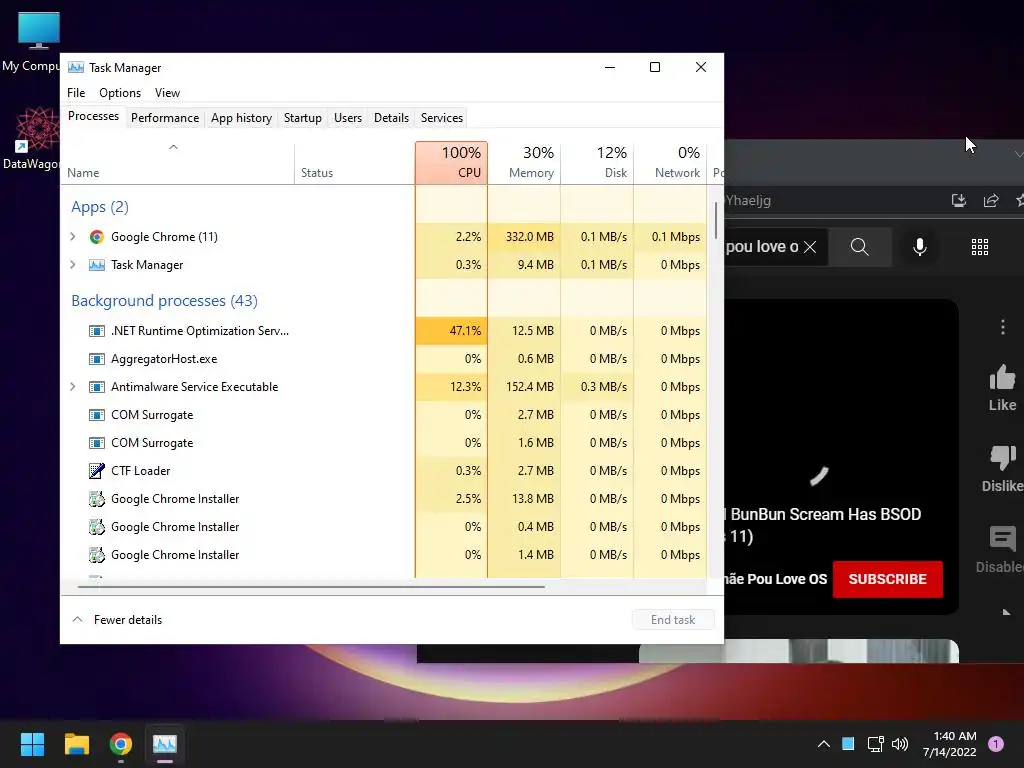Viewport: 1024px width, 768px height.
Task: Sort processes by Disk column
Action: (x=597, y=163)
